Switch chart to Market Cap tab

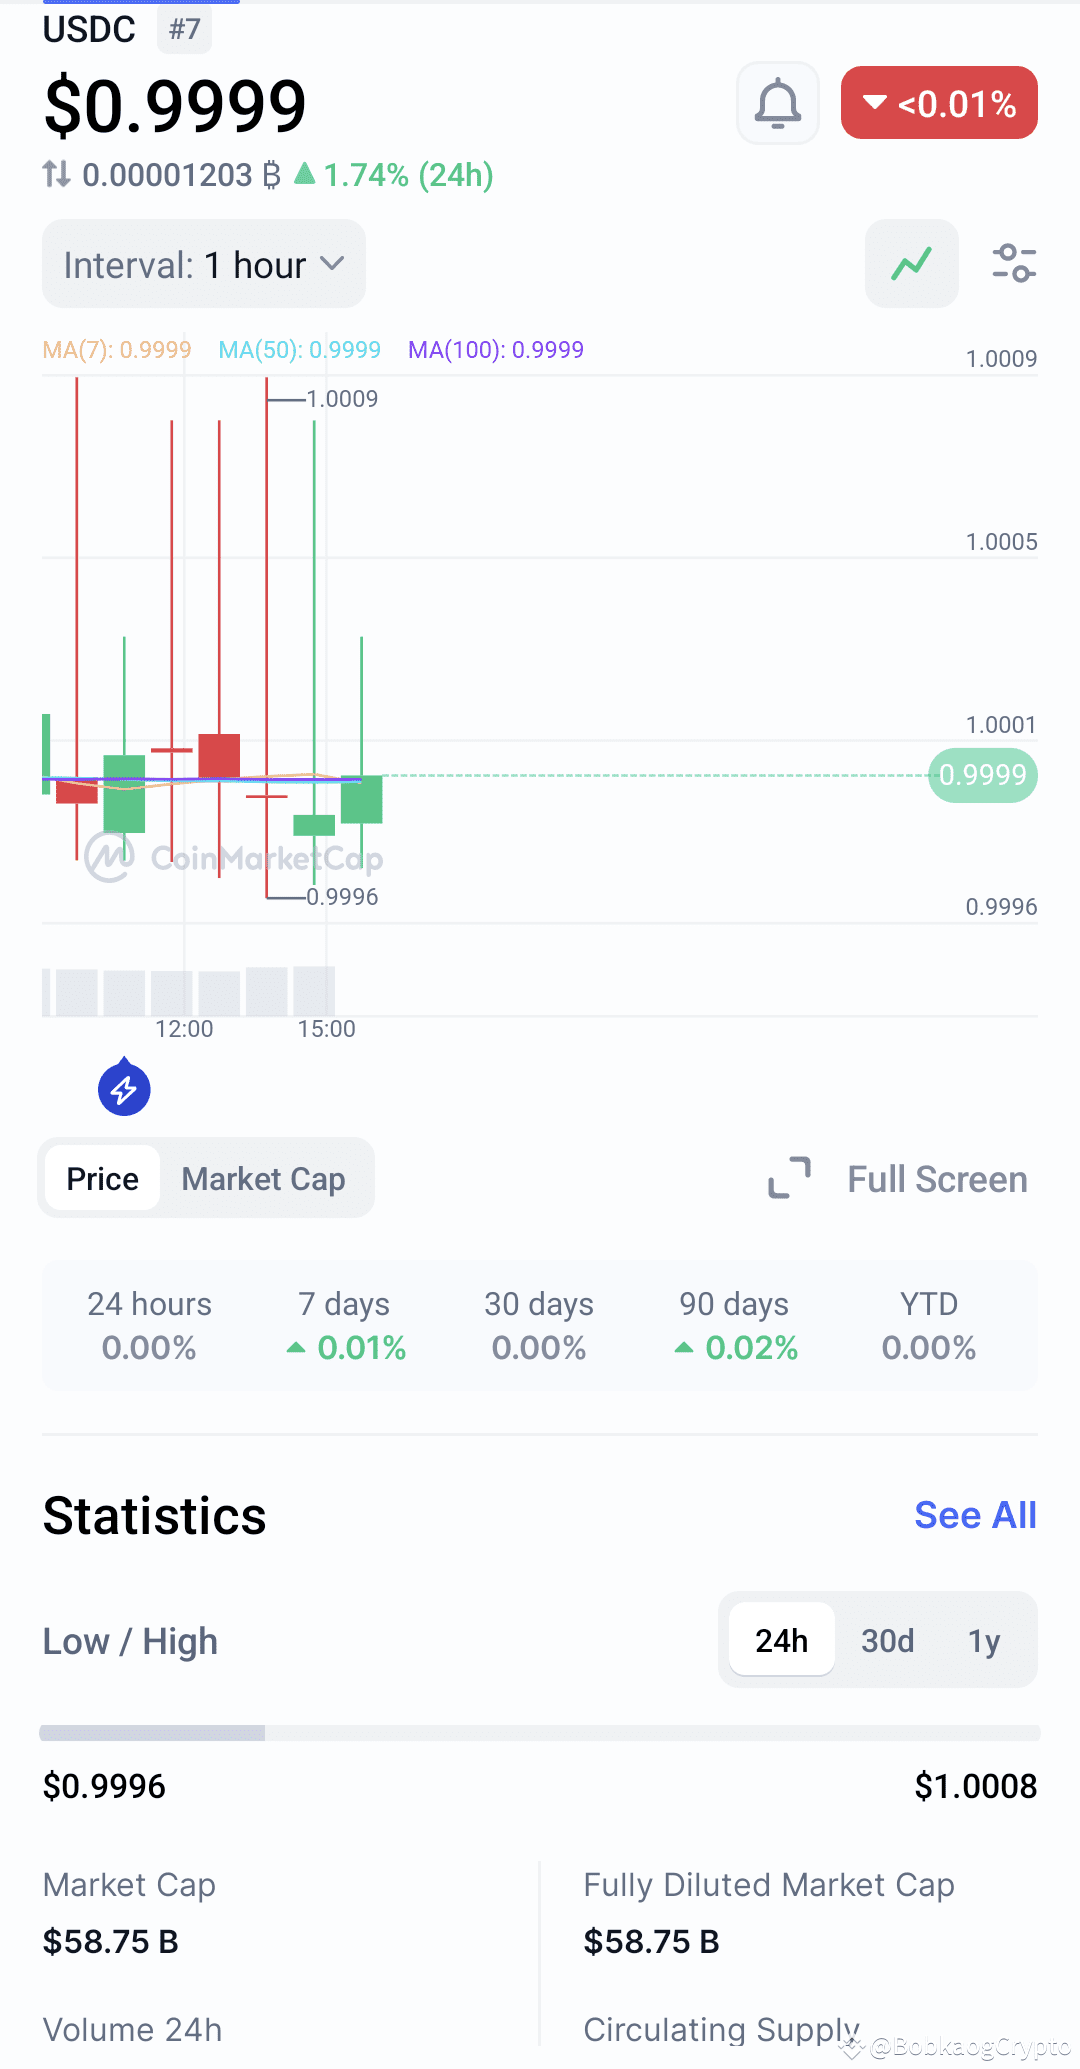click(x=264, y=1179)
